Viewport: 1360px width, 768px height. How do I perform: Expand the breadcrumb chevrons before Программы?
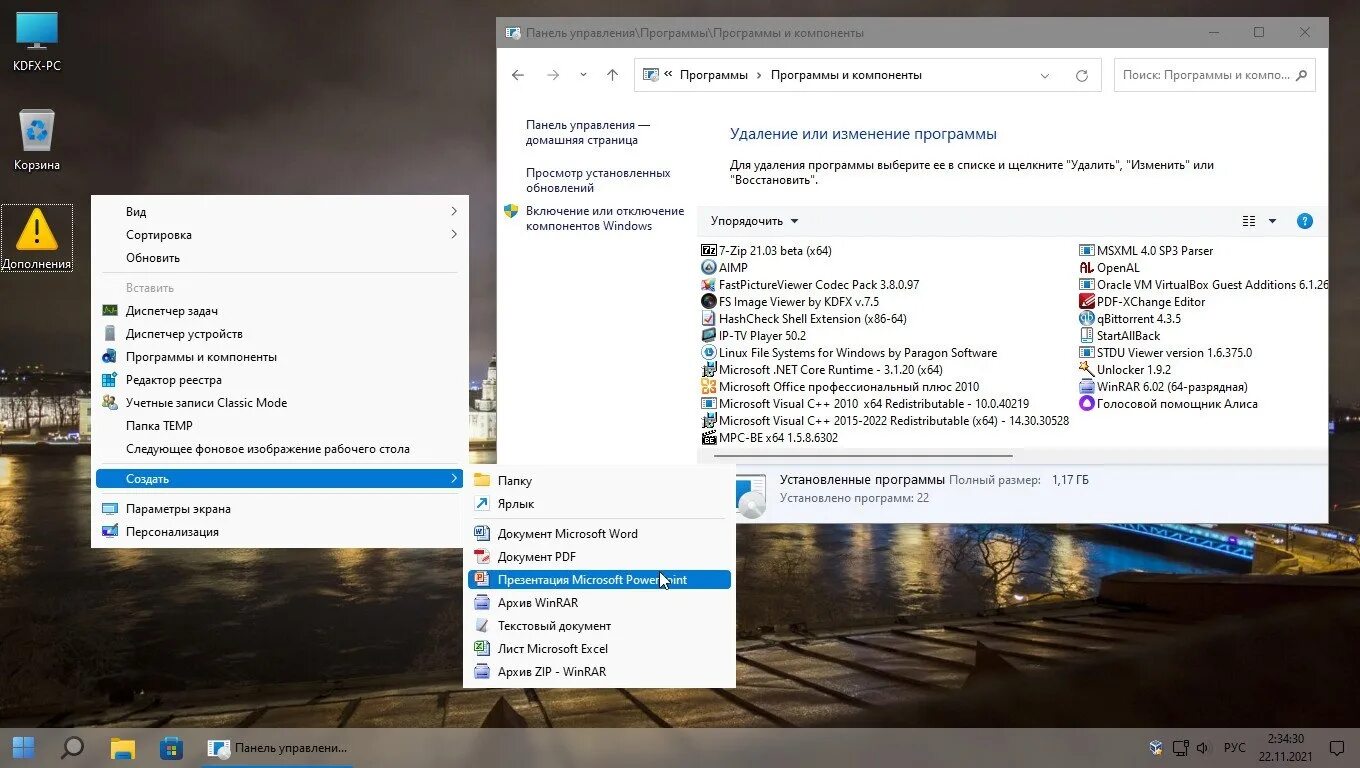coord(666,75)
